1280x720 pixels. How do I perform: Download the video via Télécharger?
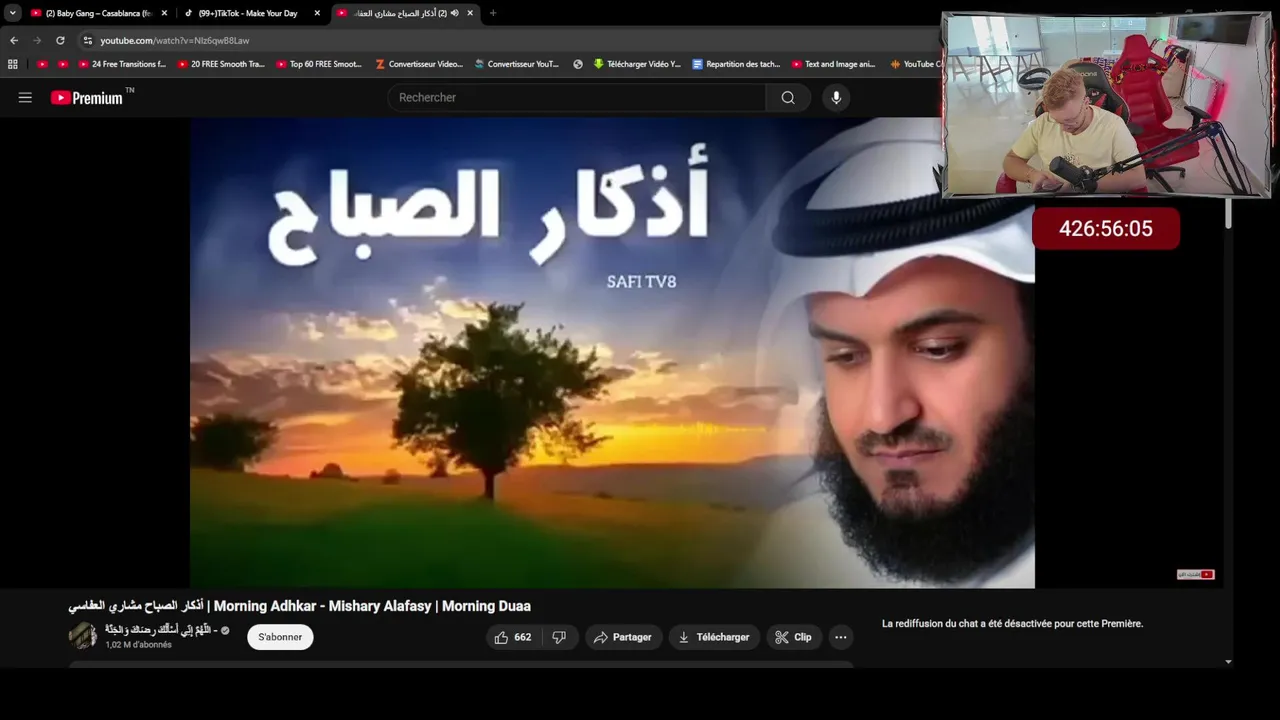coord(714,637)
